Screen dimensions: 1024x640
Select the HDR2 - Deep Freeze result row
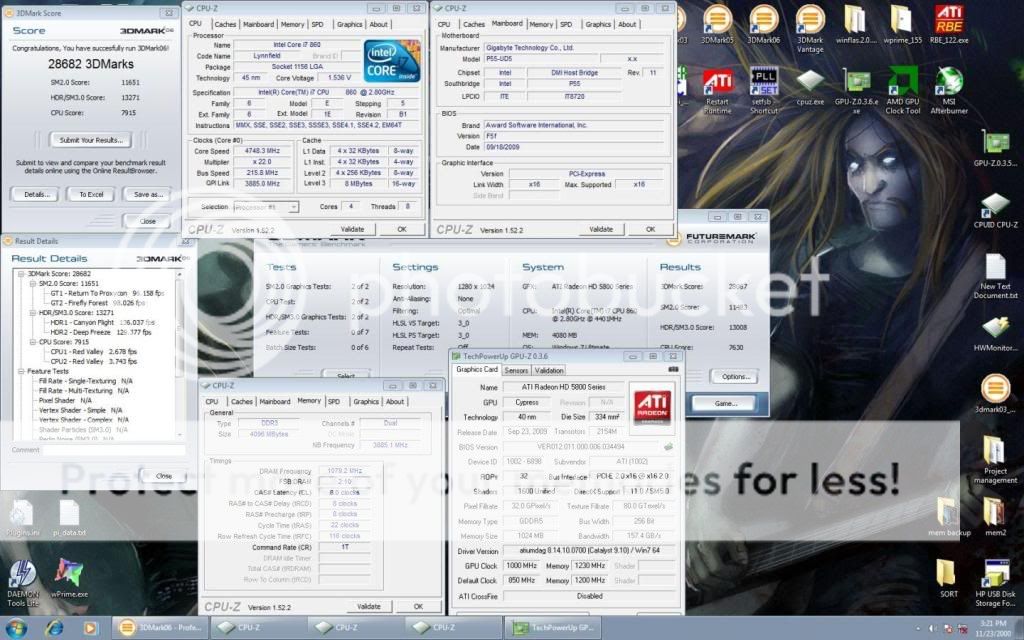(101, 332)
